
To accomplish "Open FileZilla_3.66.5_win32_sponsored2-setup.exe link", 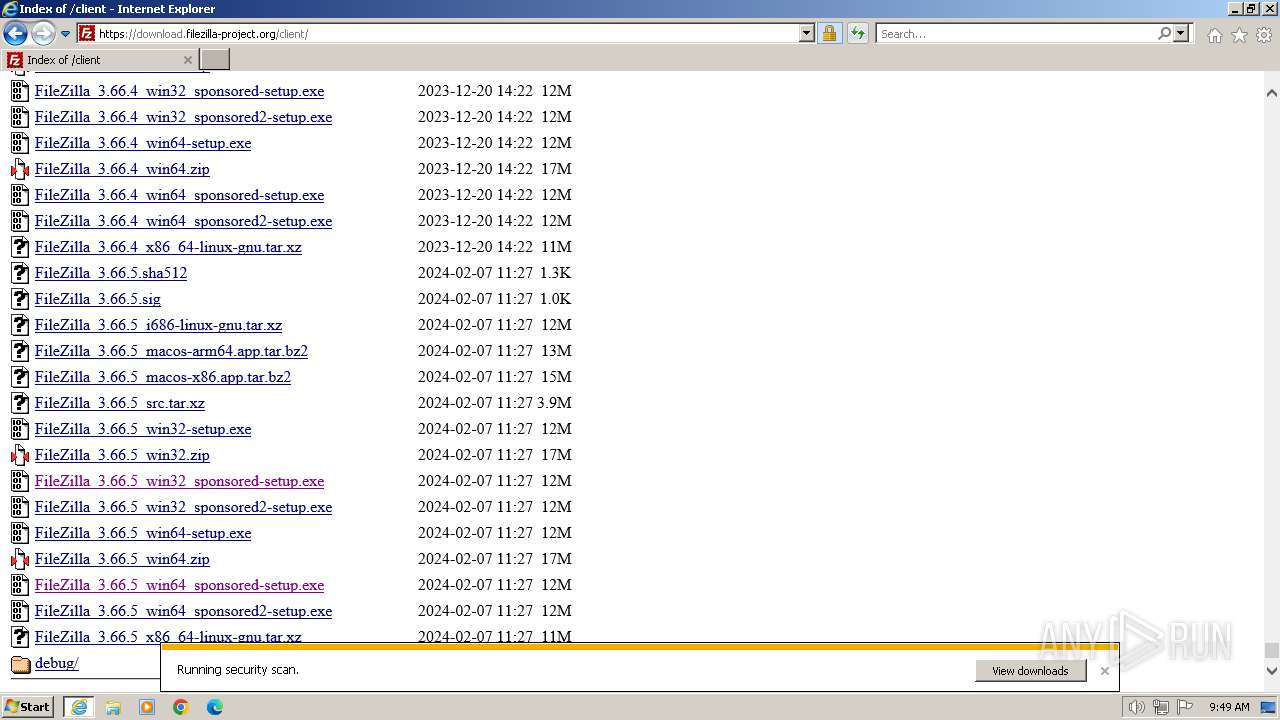I will [183, 507].
